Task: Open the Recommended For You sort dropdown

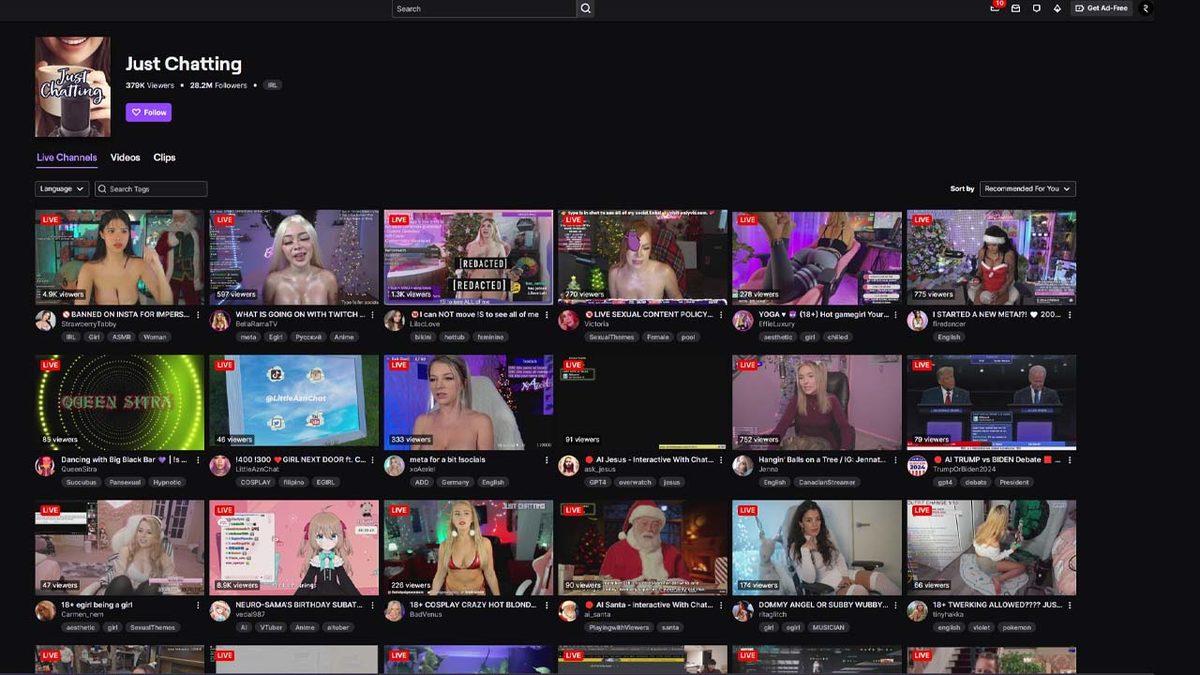Action: pos(1028,188)
